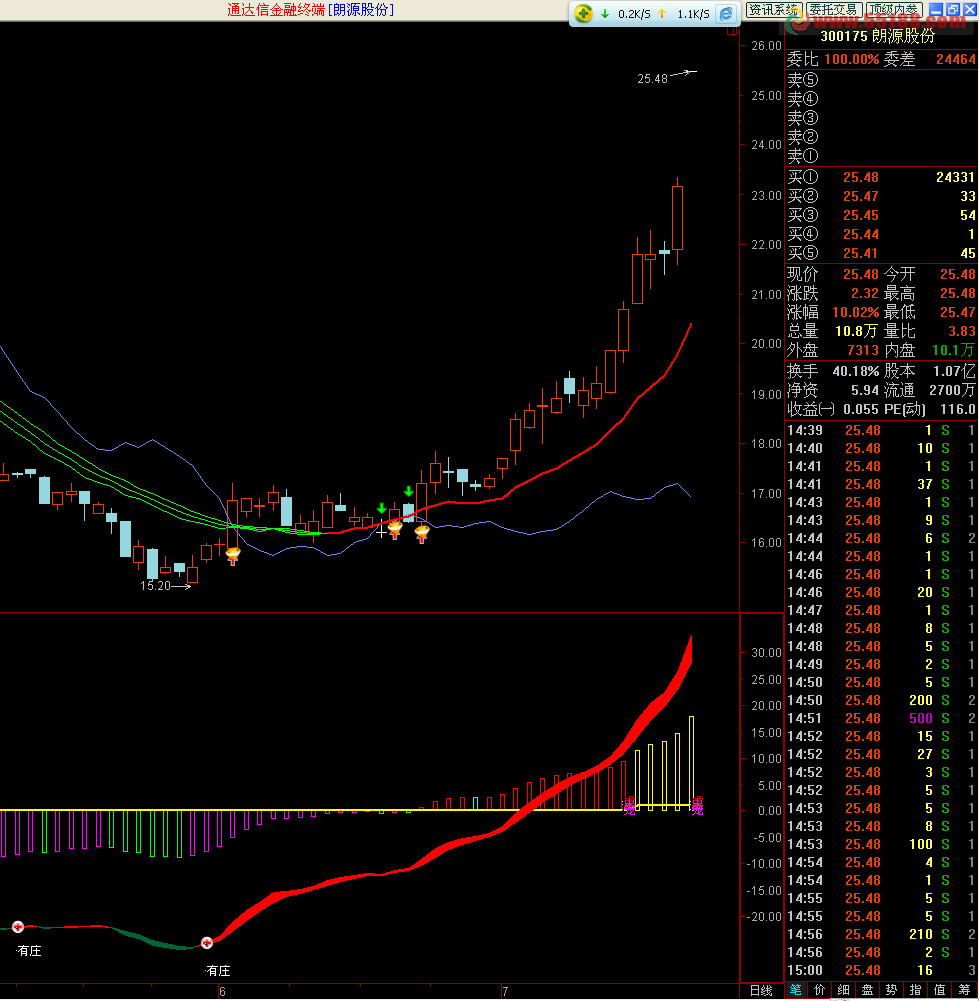Select the 筹 chip distribution tab

click(964, 990)
